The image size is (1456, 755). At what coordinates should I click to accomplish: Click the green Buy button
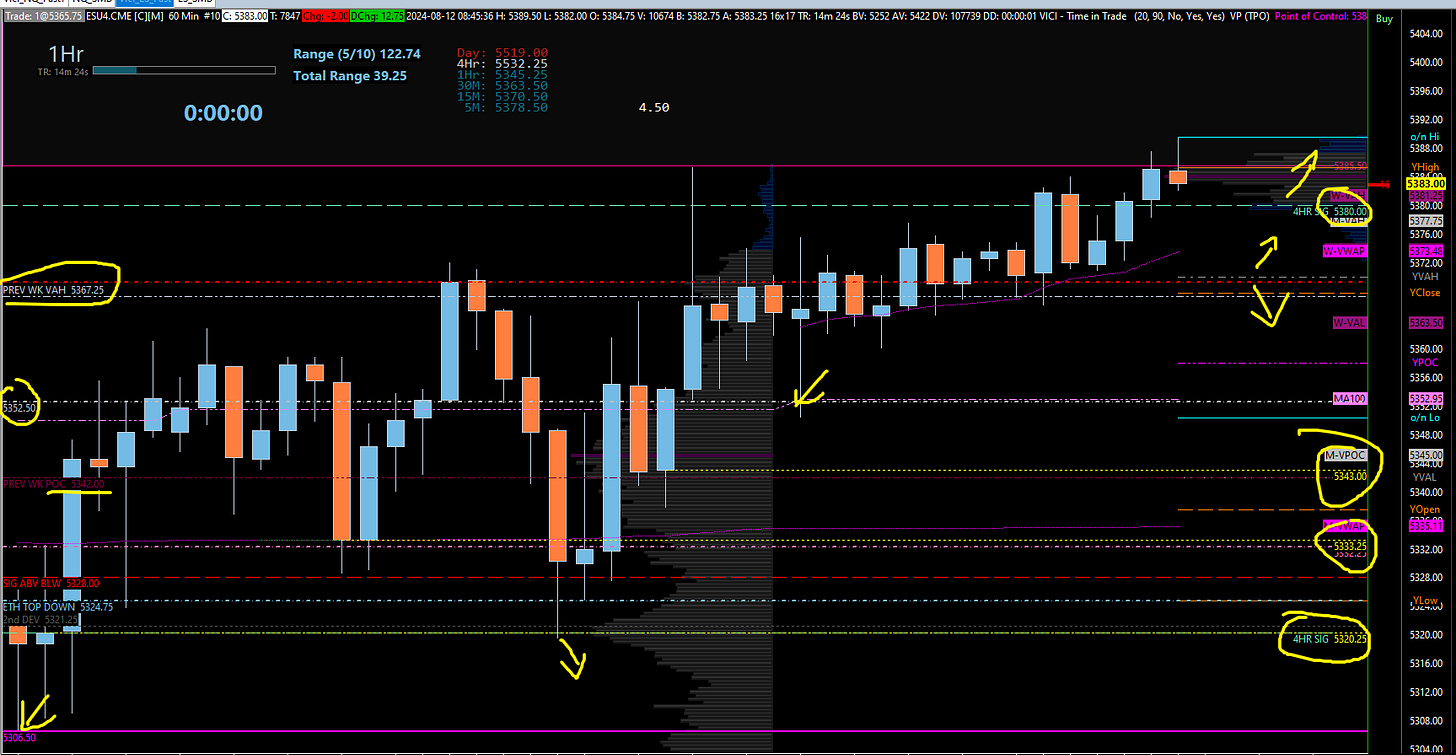pyautogui.click(x=1384, y=19)
